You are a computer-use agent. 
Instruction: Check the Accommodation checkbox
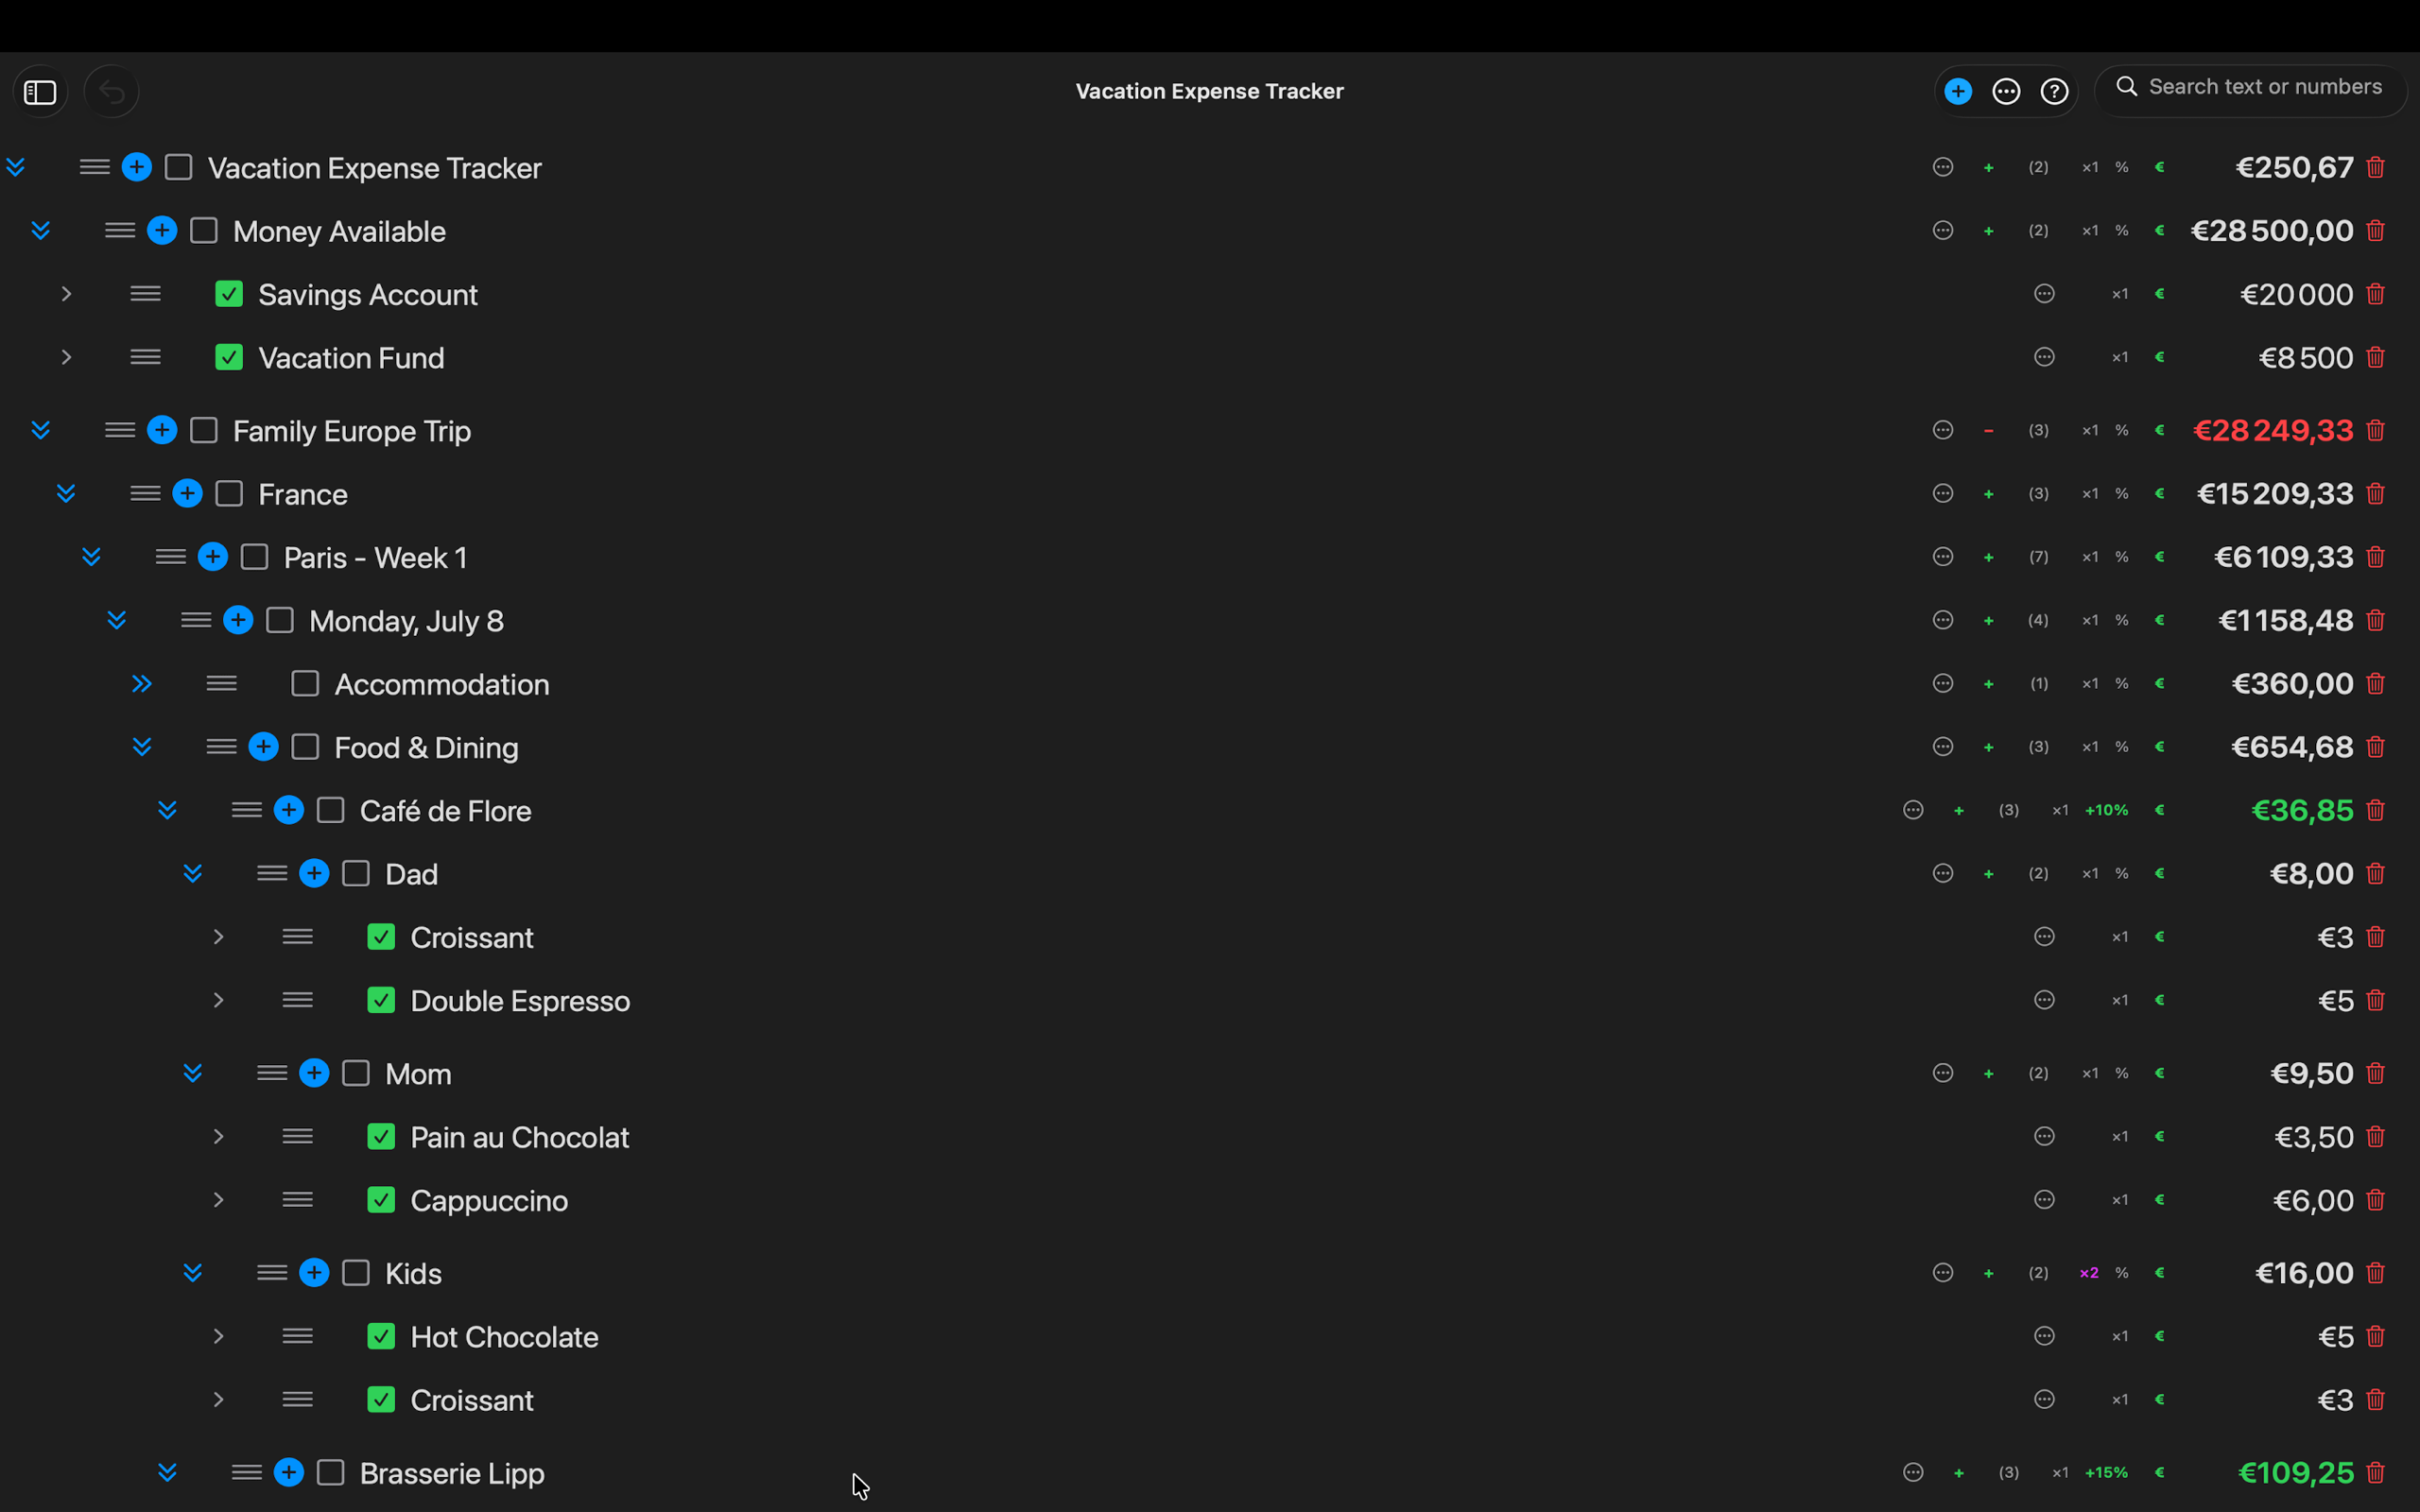click(x=305, y=684)
